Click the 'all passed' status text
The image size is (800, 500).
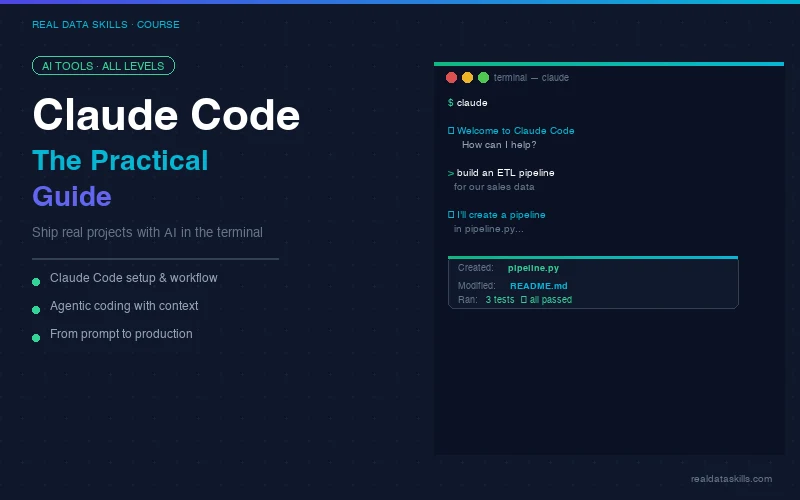click(551, 299)
